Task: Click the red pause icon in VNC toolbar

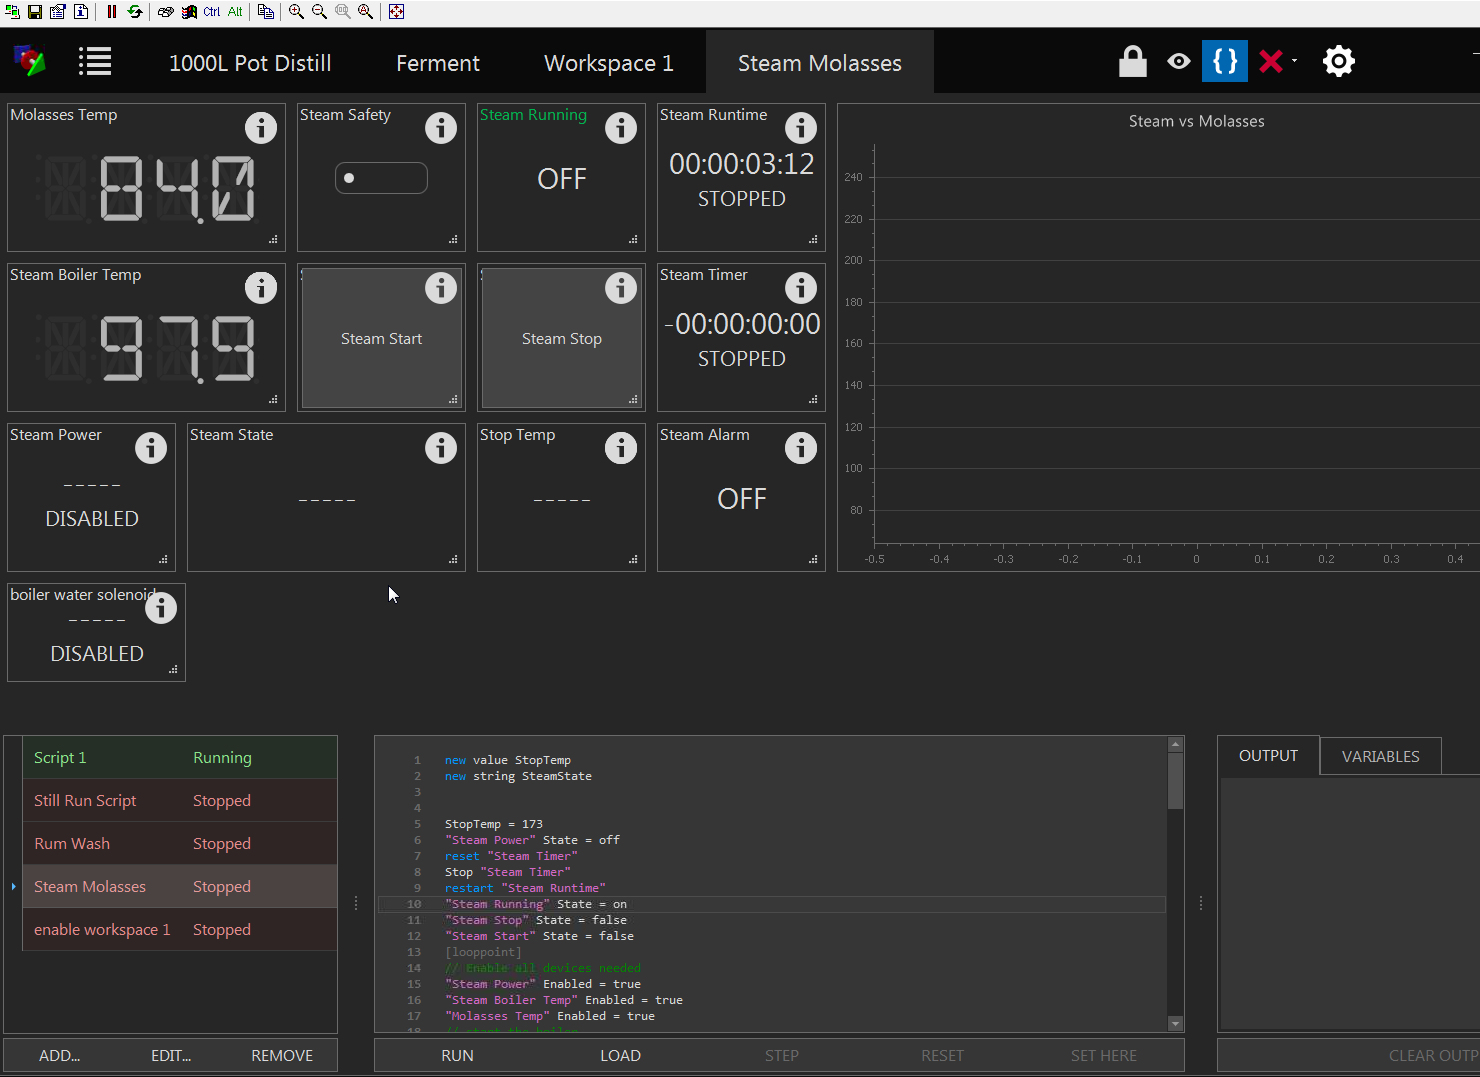Action: pos(111,12)
